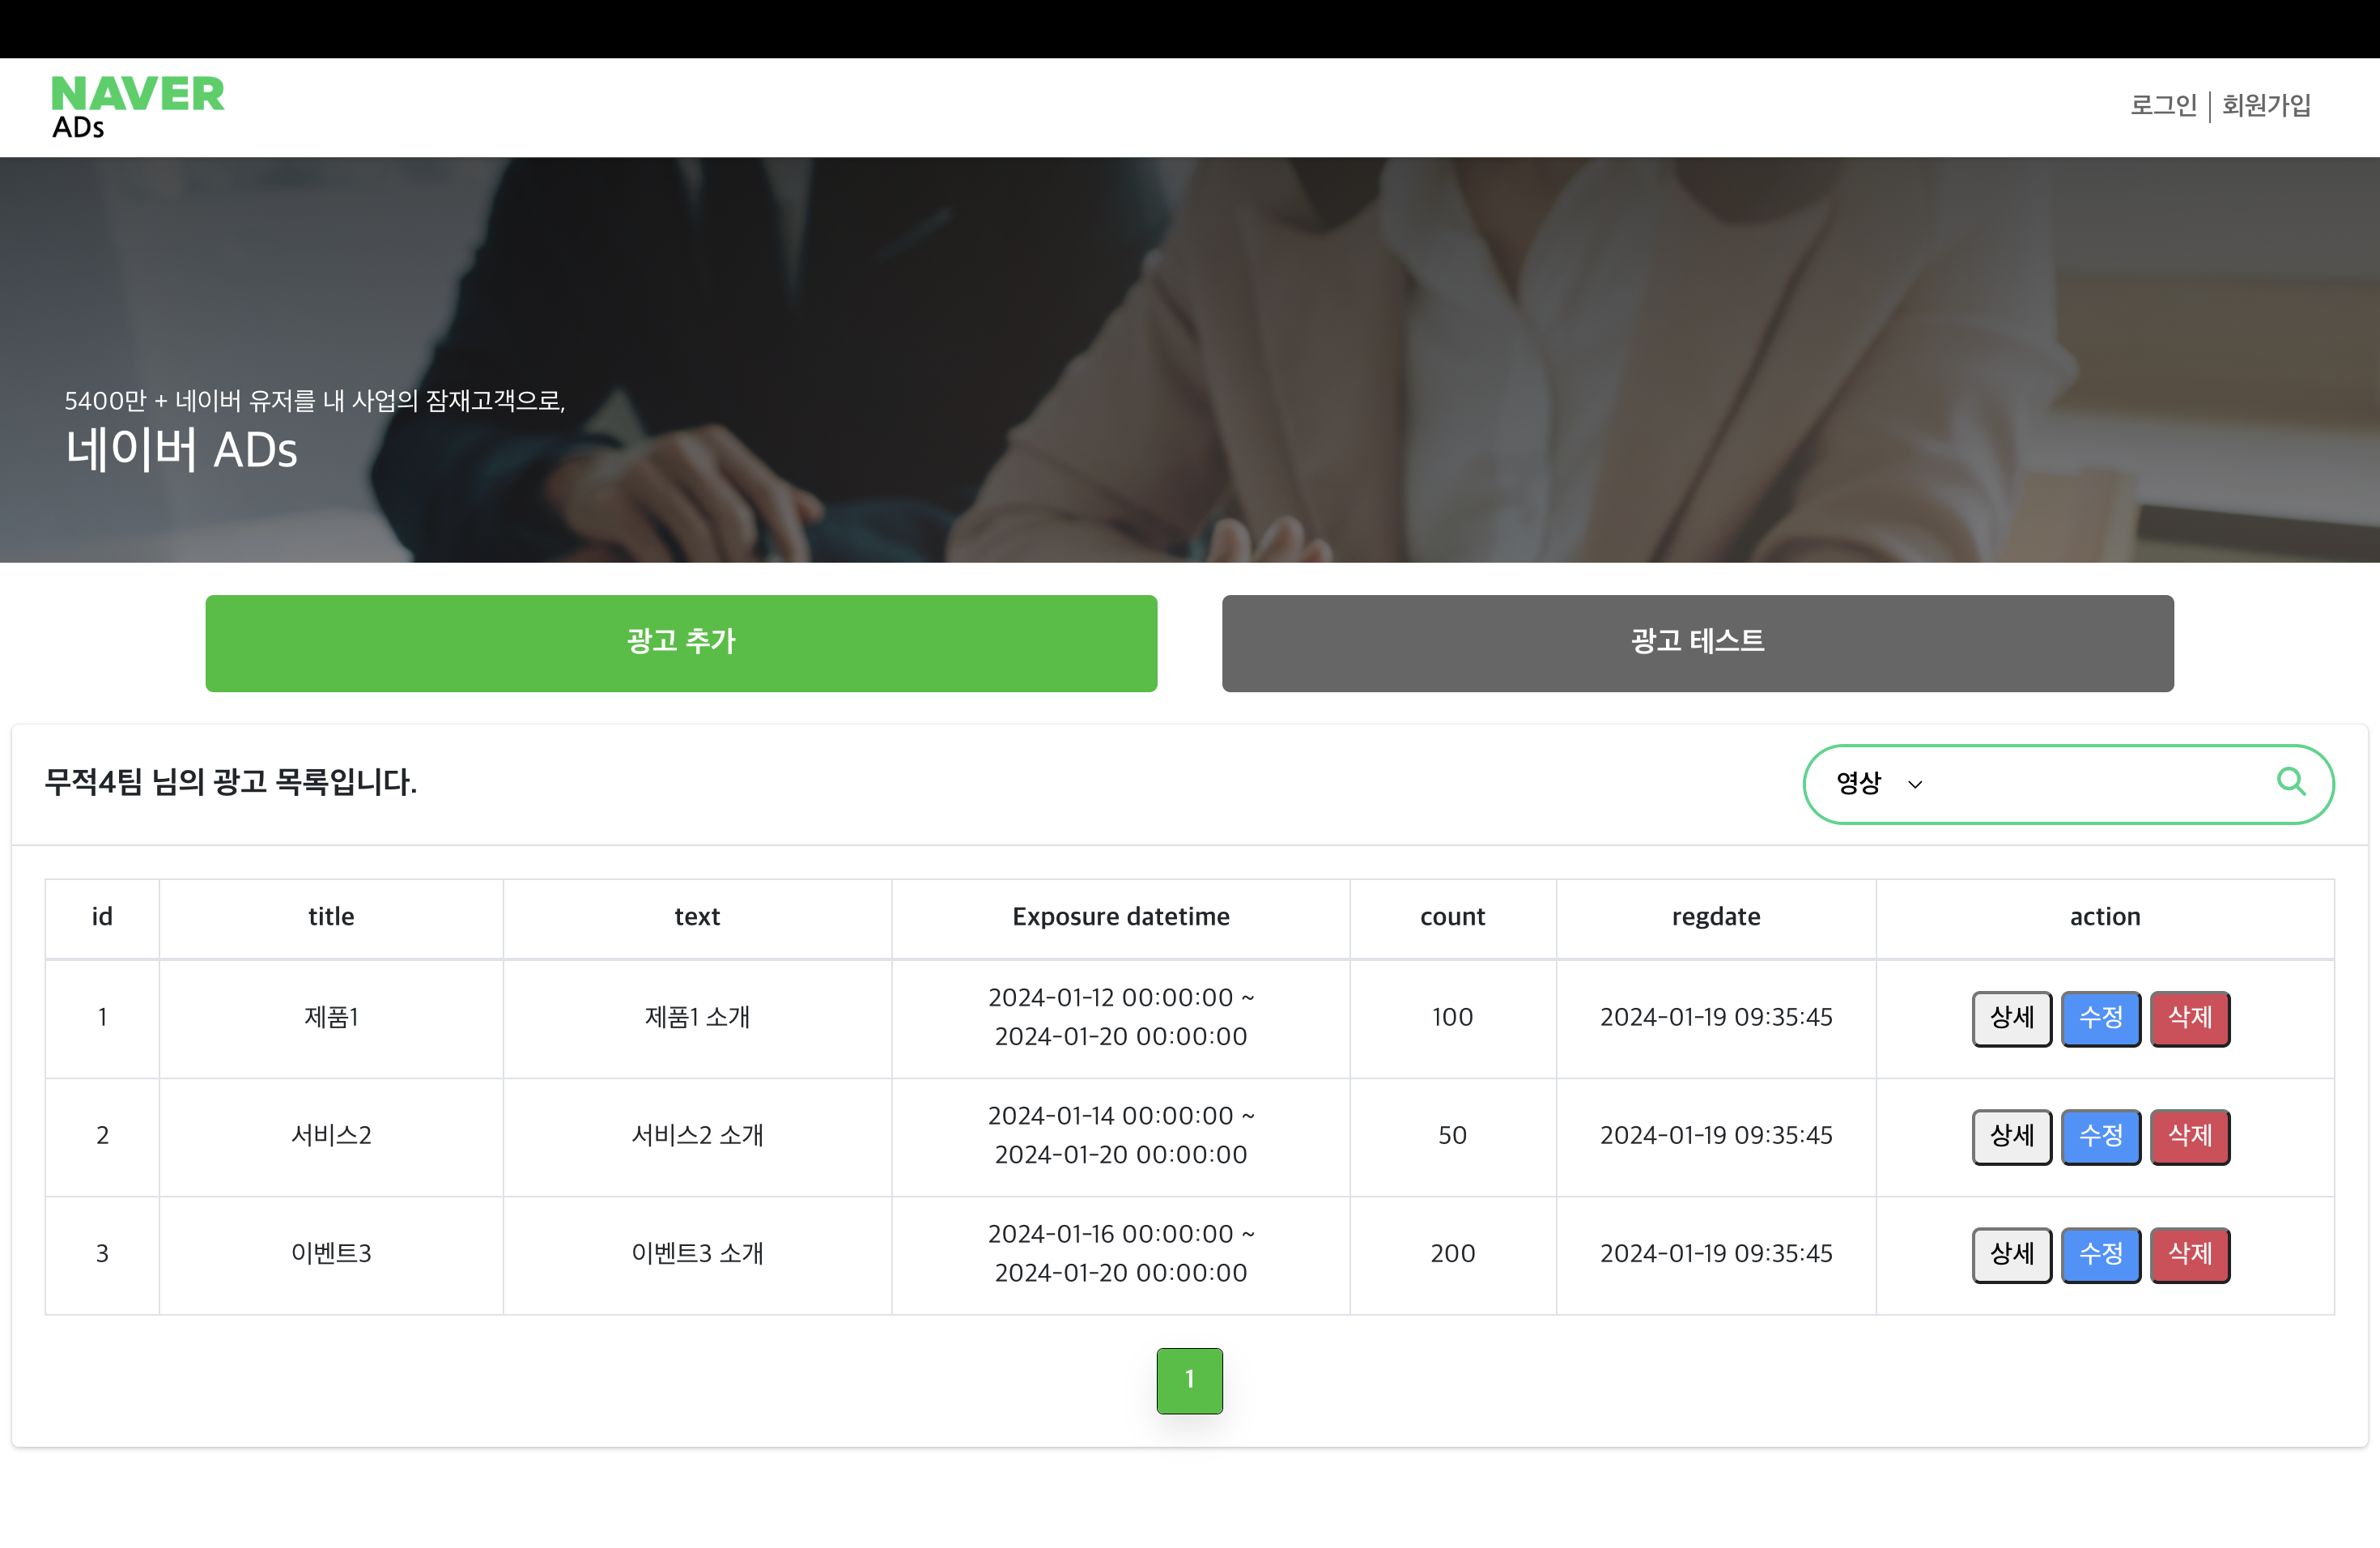The width and height of the screenshot is (2380, 1548).
Task: Click the search magnifier icon
Action: pyautogui.click(x=2291, y=781)
